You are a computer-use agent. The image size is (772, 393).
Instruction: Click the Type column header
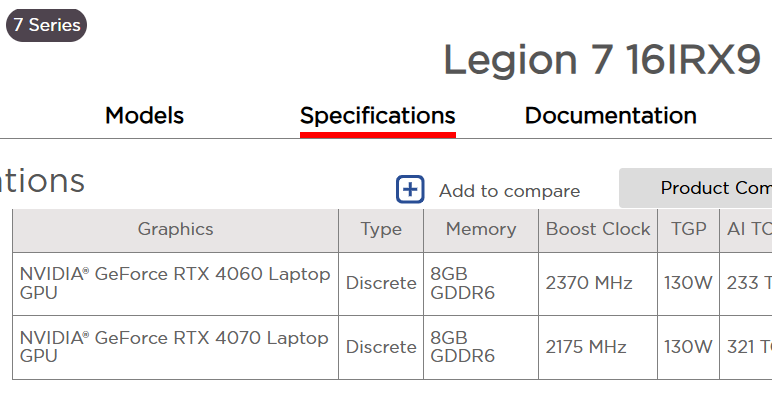tap(381, 230)
